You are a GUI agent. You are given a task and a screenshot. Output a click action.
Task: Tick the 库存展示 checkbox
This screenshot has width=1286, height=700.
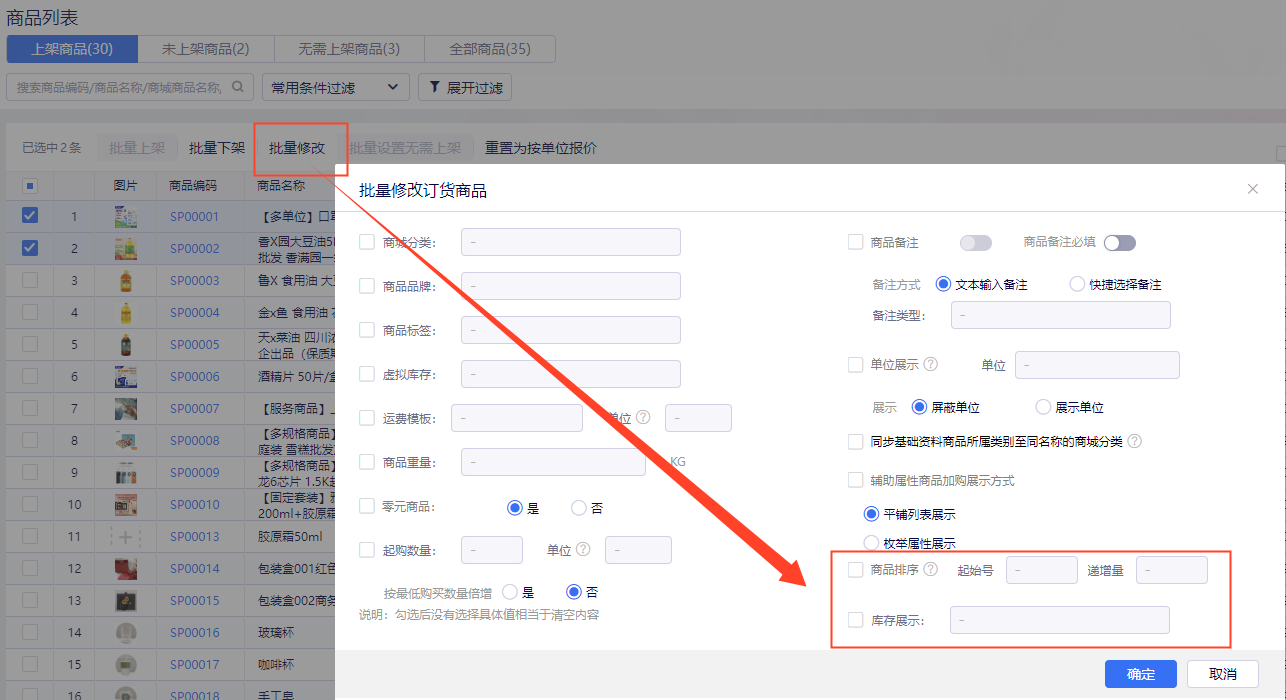(x=855, y=620)
